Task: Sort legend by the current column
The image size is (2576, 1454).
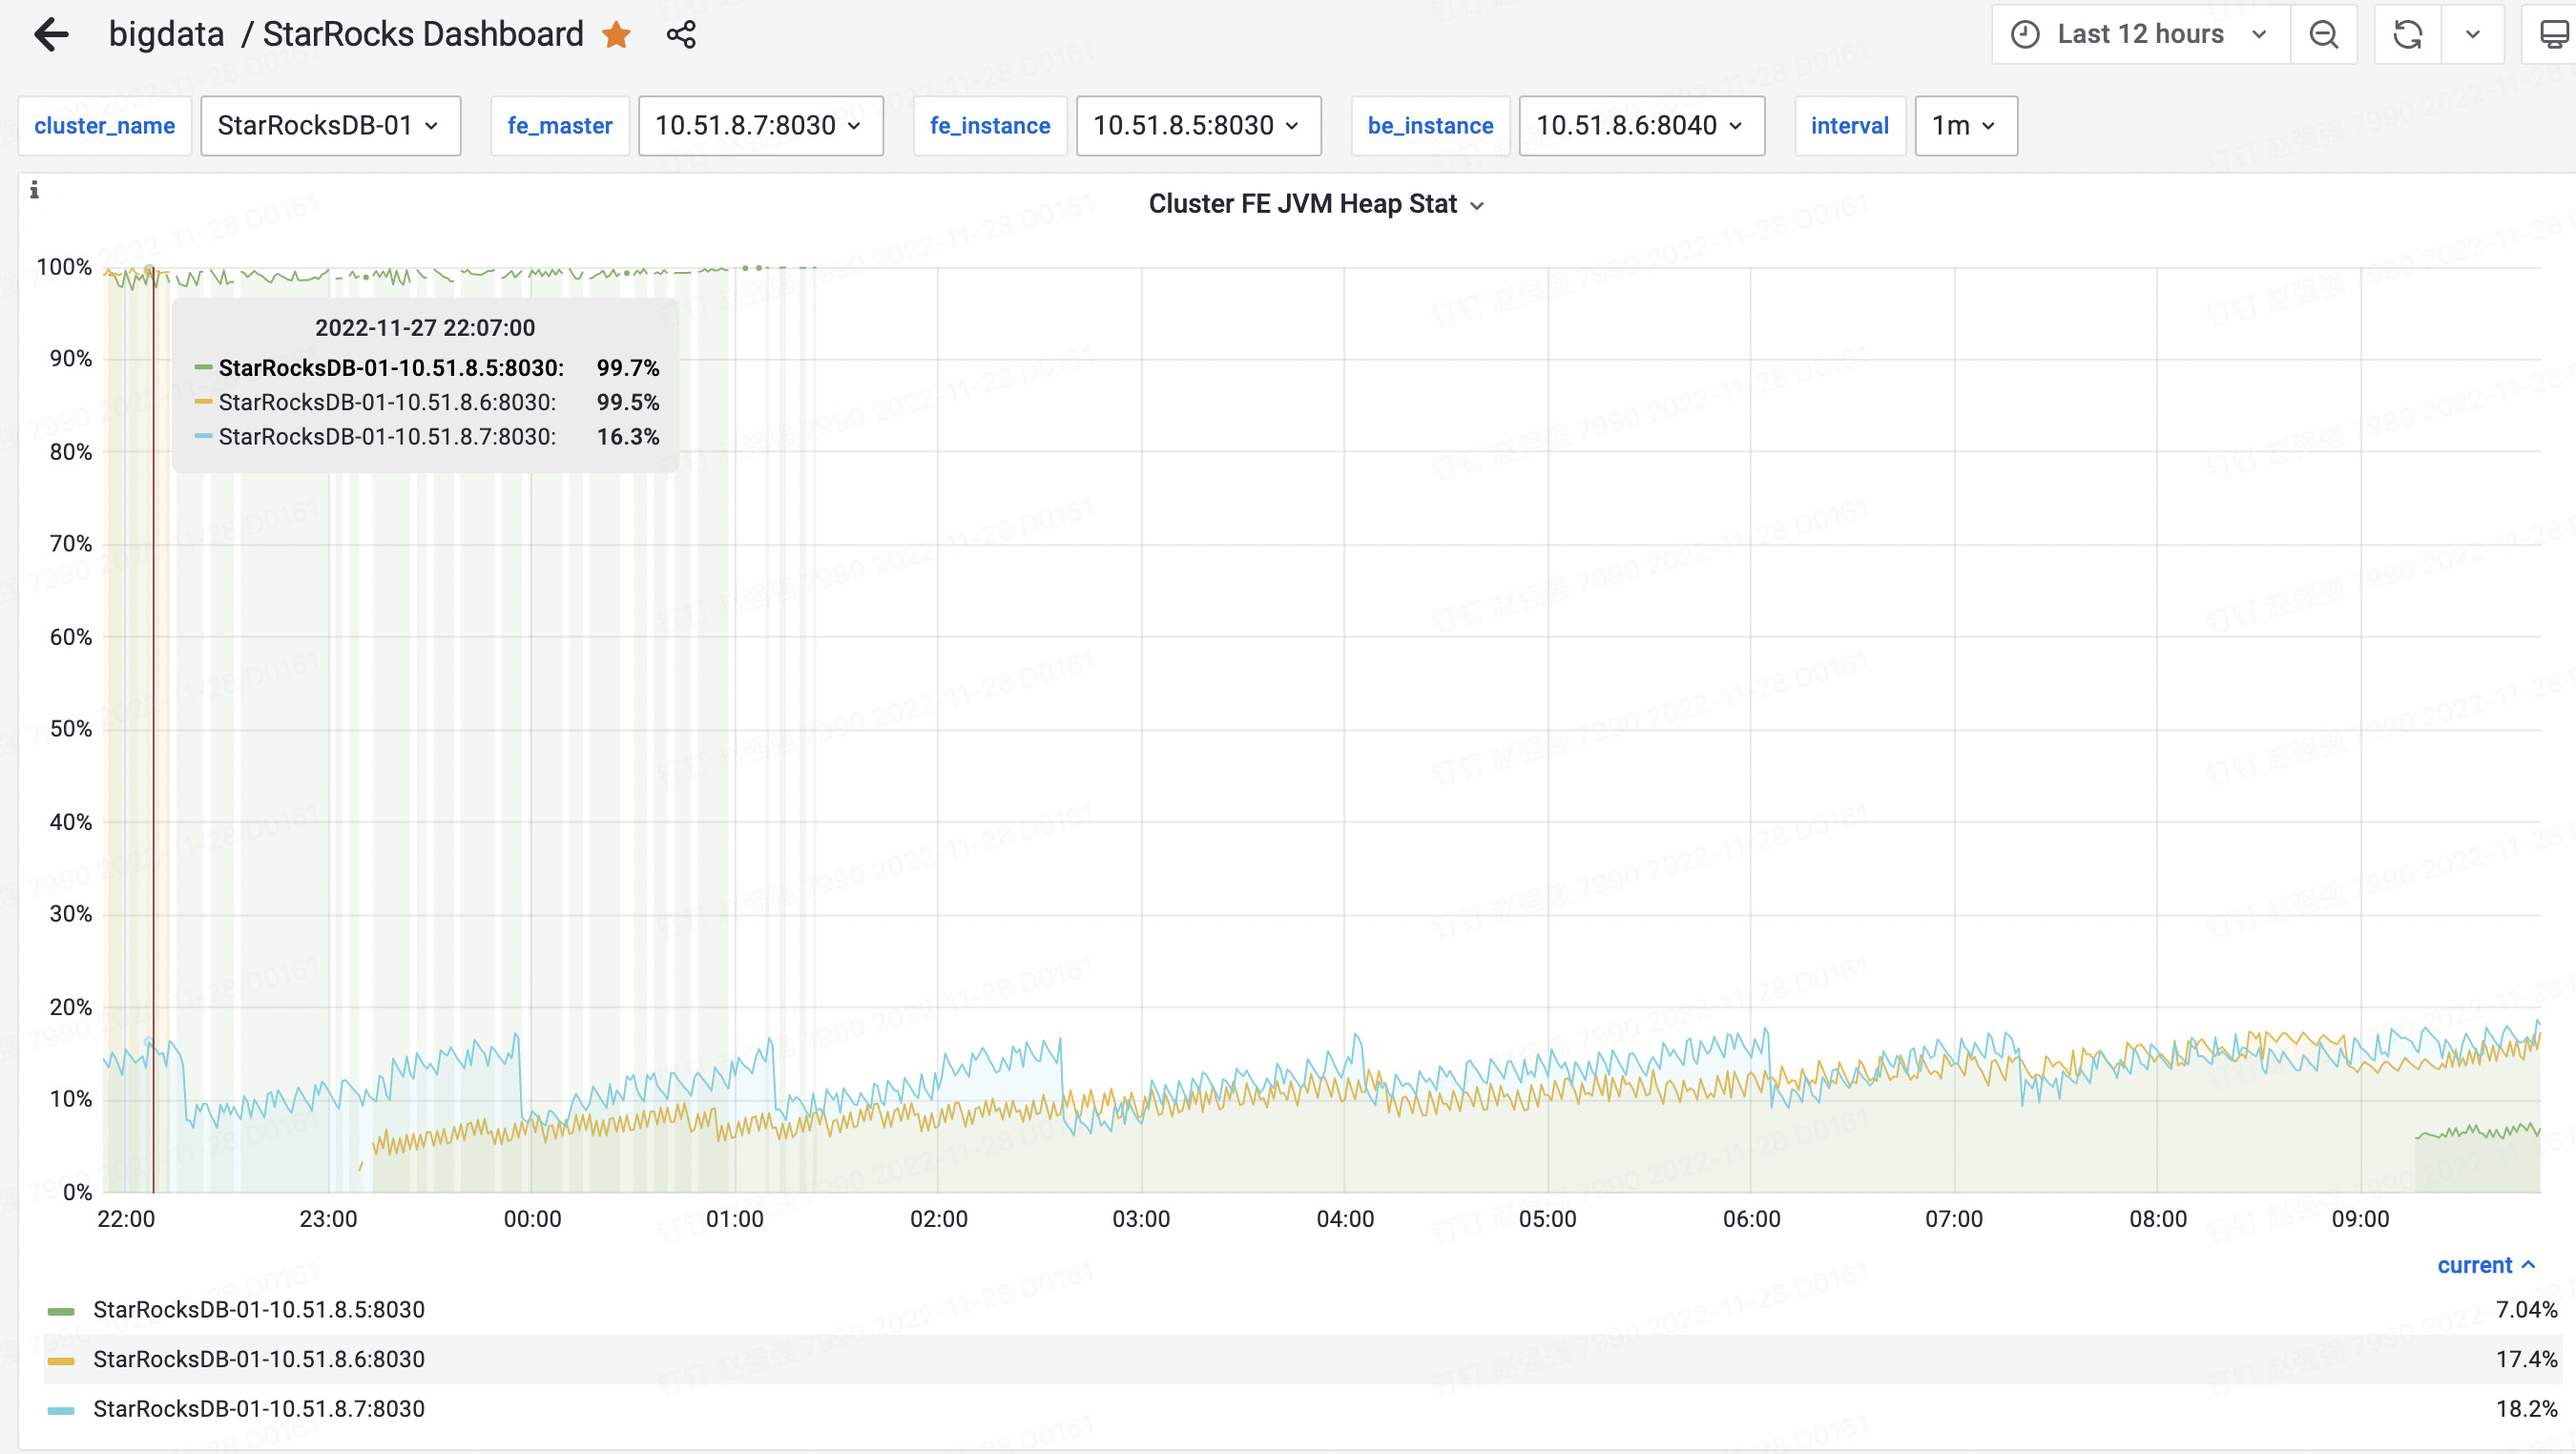Action: [2486, 1265]
